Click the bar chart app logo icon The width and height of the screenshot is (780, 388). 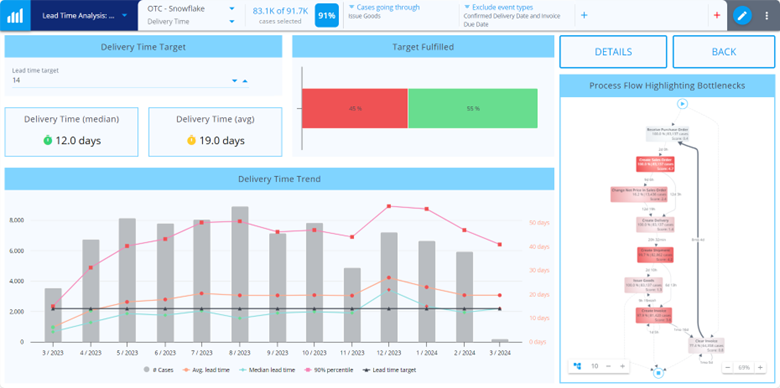click(15, 15)
